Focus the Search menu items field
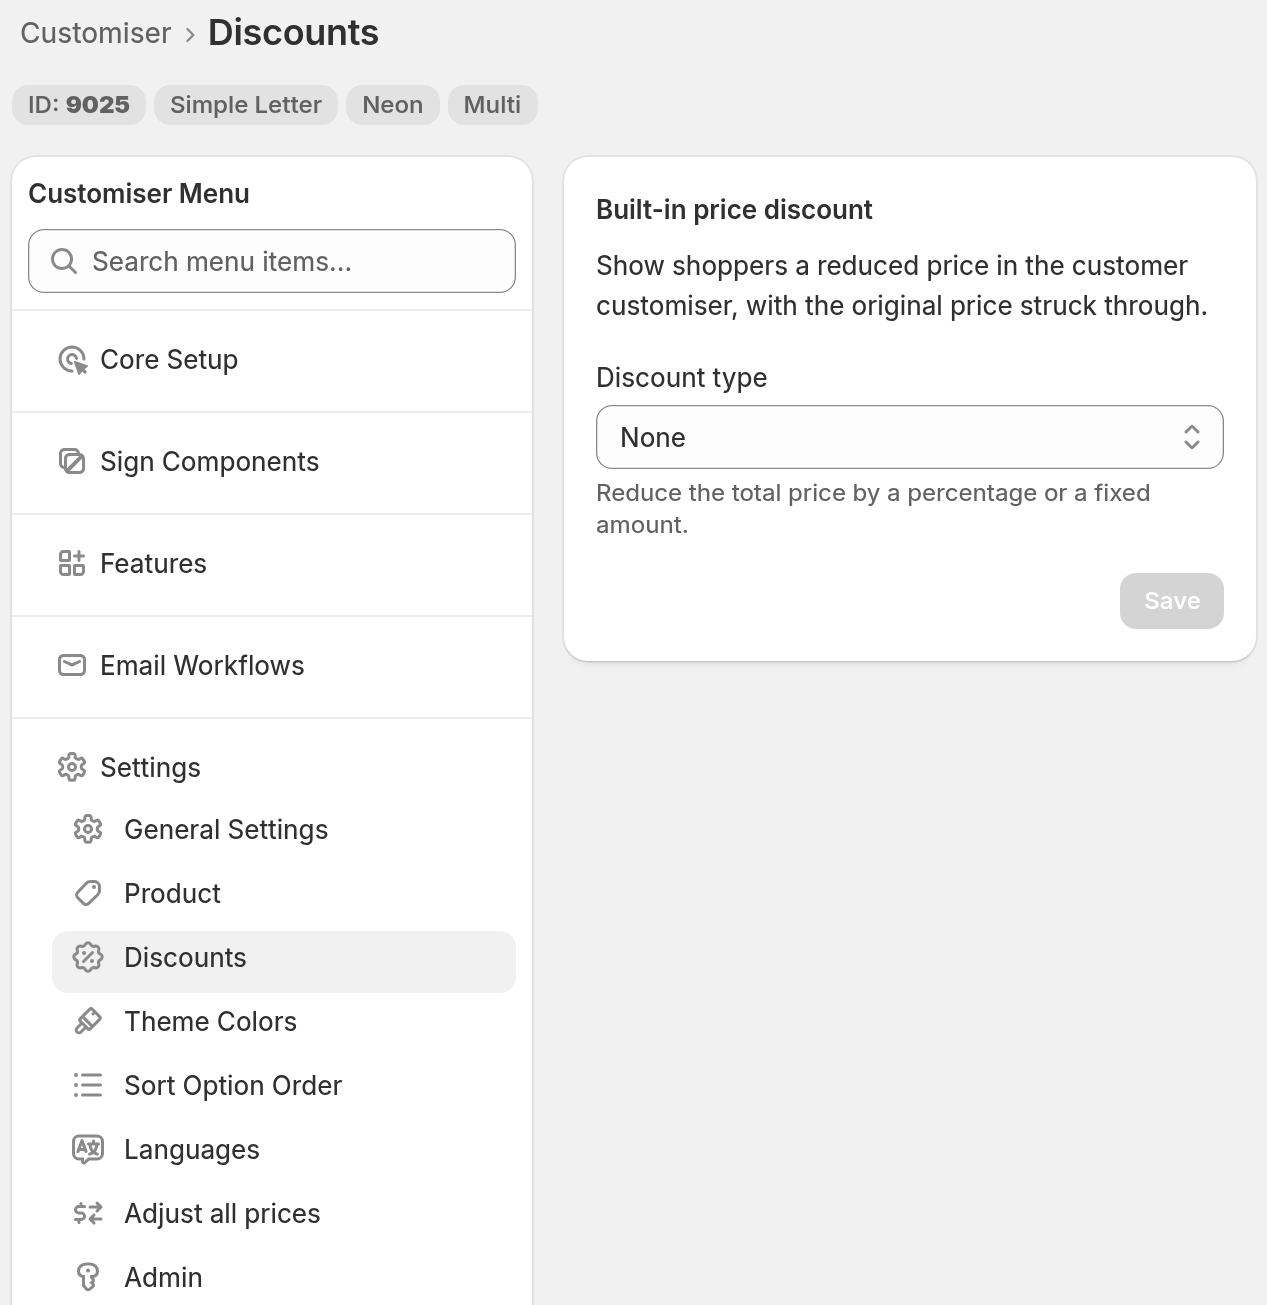The width and height of the screenshot is (1267, 1305). (272, 261)
